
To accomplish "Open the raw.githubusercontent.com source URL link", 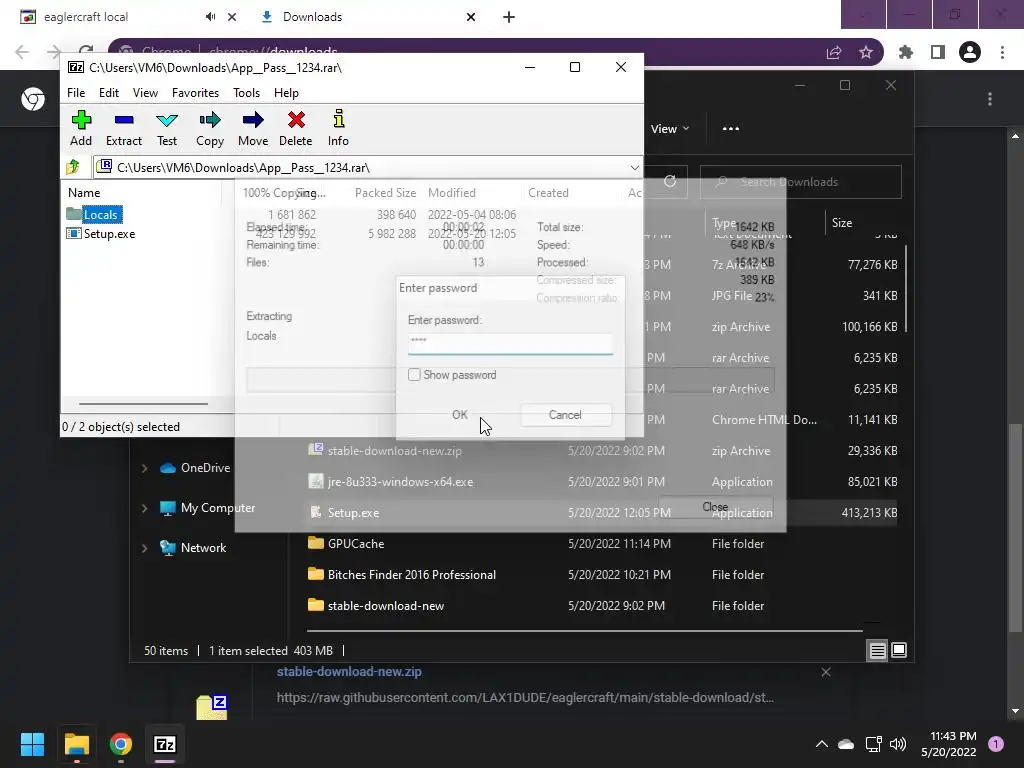I will click(x=525, y=697).
